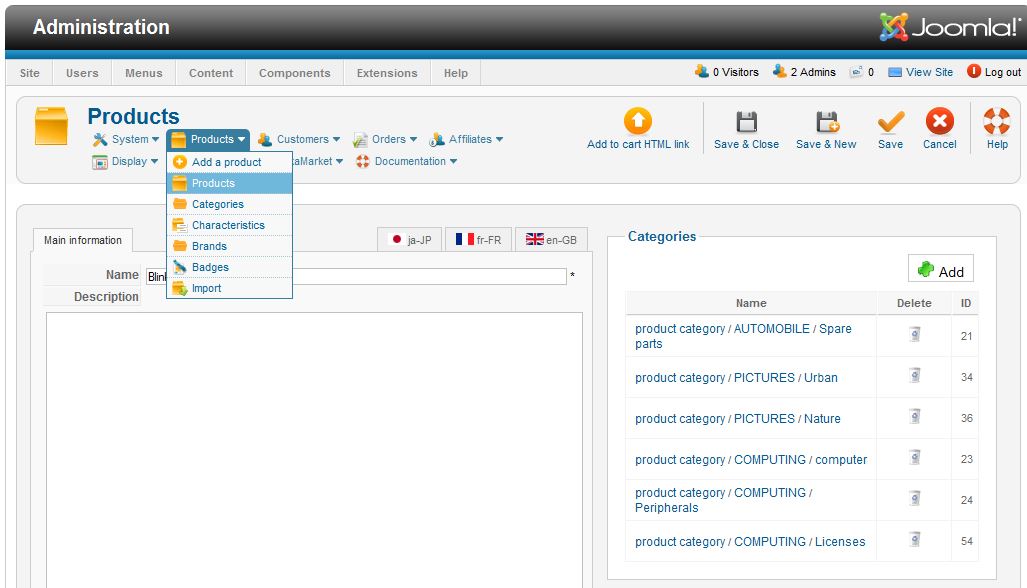Open product category / COMPUTING / computer
Viewport: 1027px width, 588px height.
tap(751, 460)
